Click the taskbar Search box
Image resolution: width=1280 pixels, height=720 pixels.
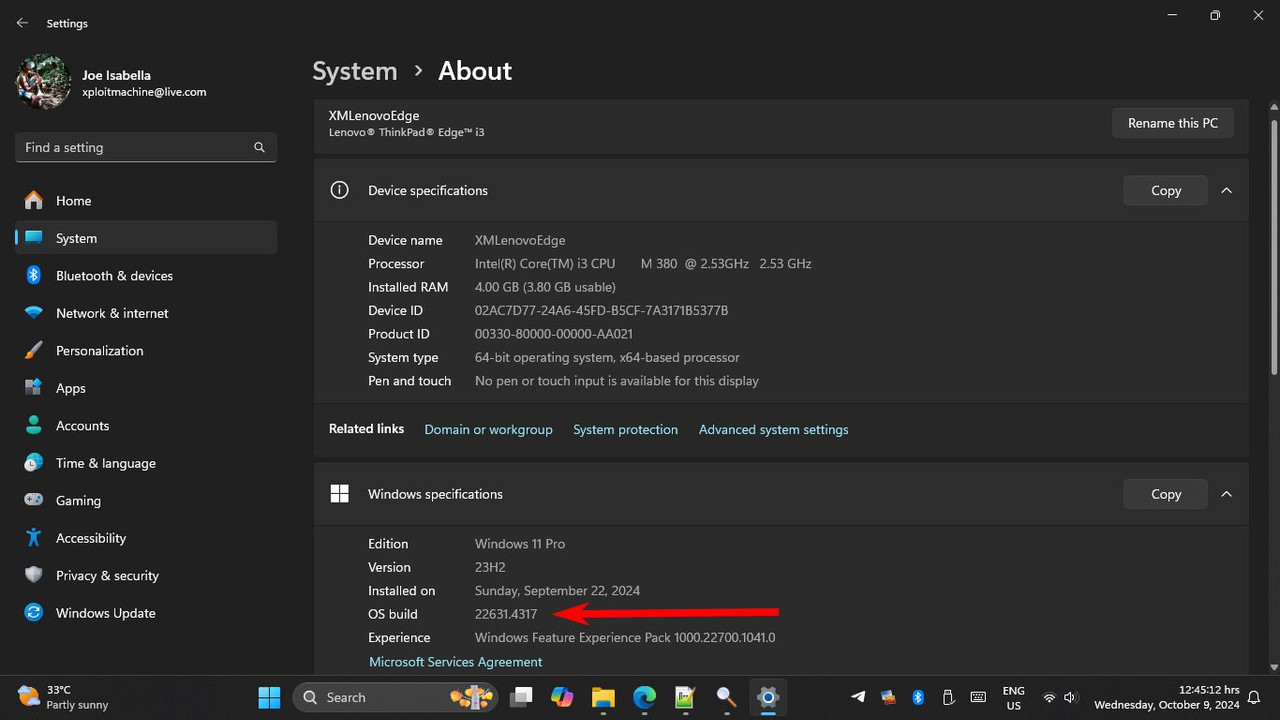(394, 697)
